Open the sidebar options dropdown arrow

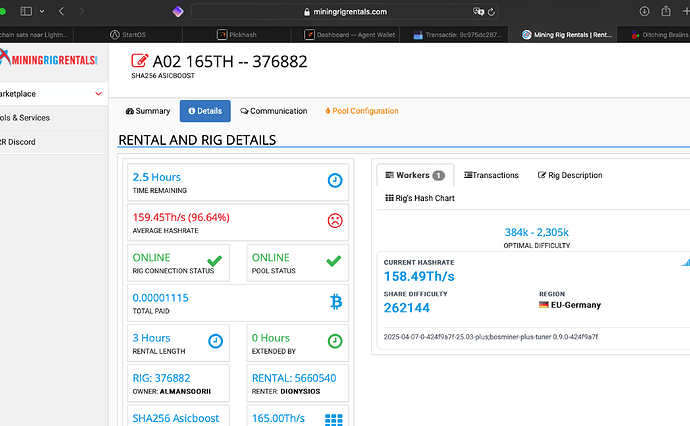coord(42,11)
